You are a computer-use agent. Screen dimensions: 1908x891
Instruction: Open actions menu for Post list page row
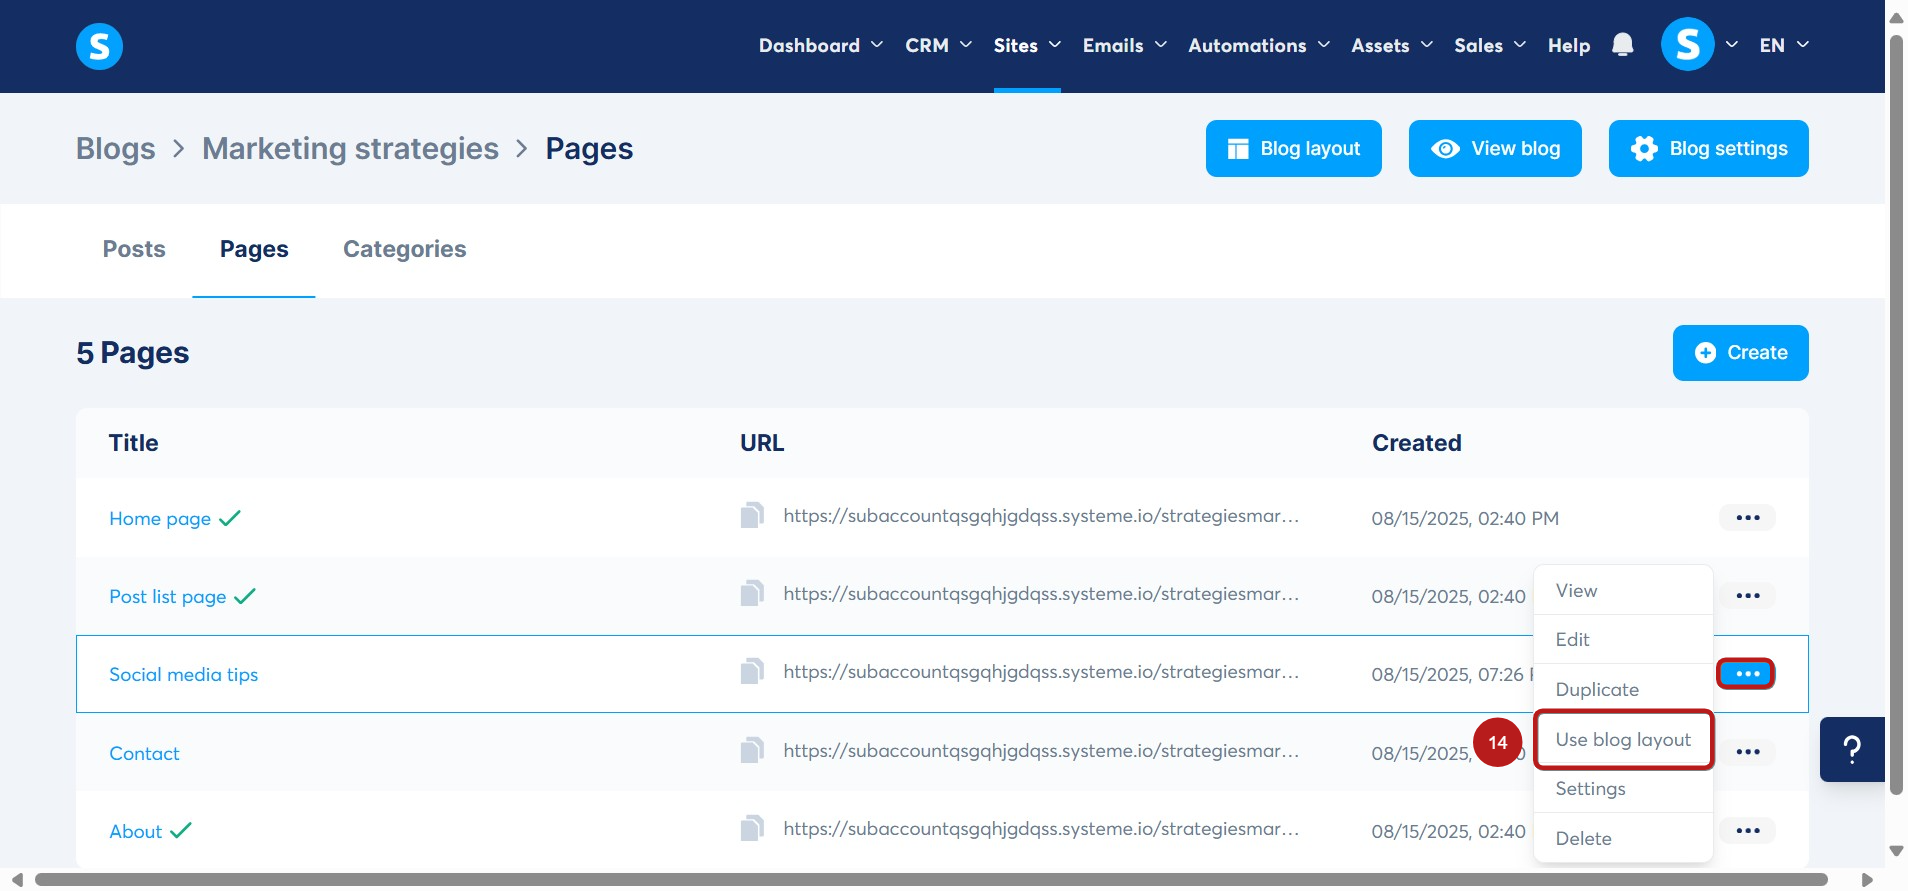(x=1747, y=596)
